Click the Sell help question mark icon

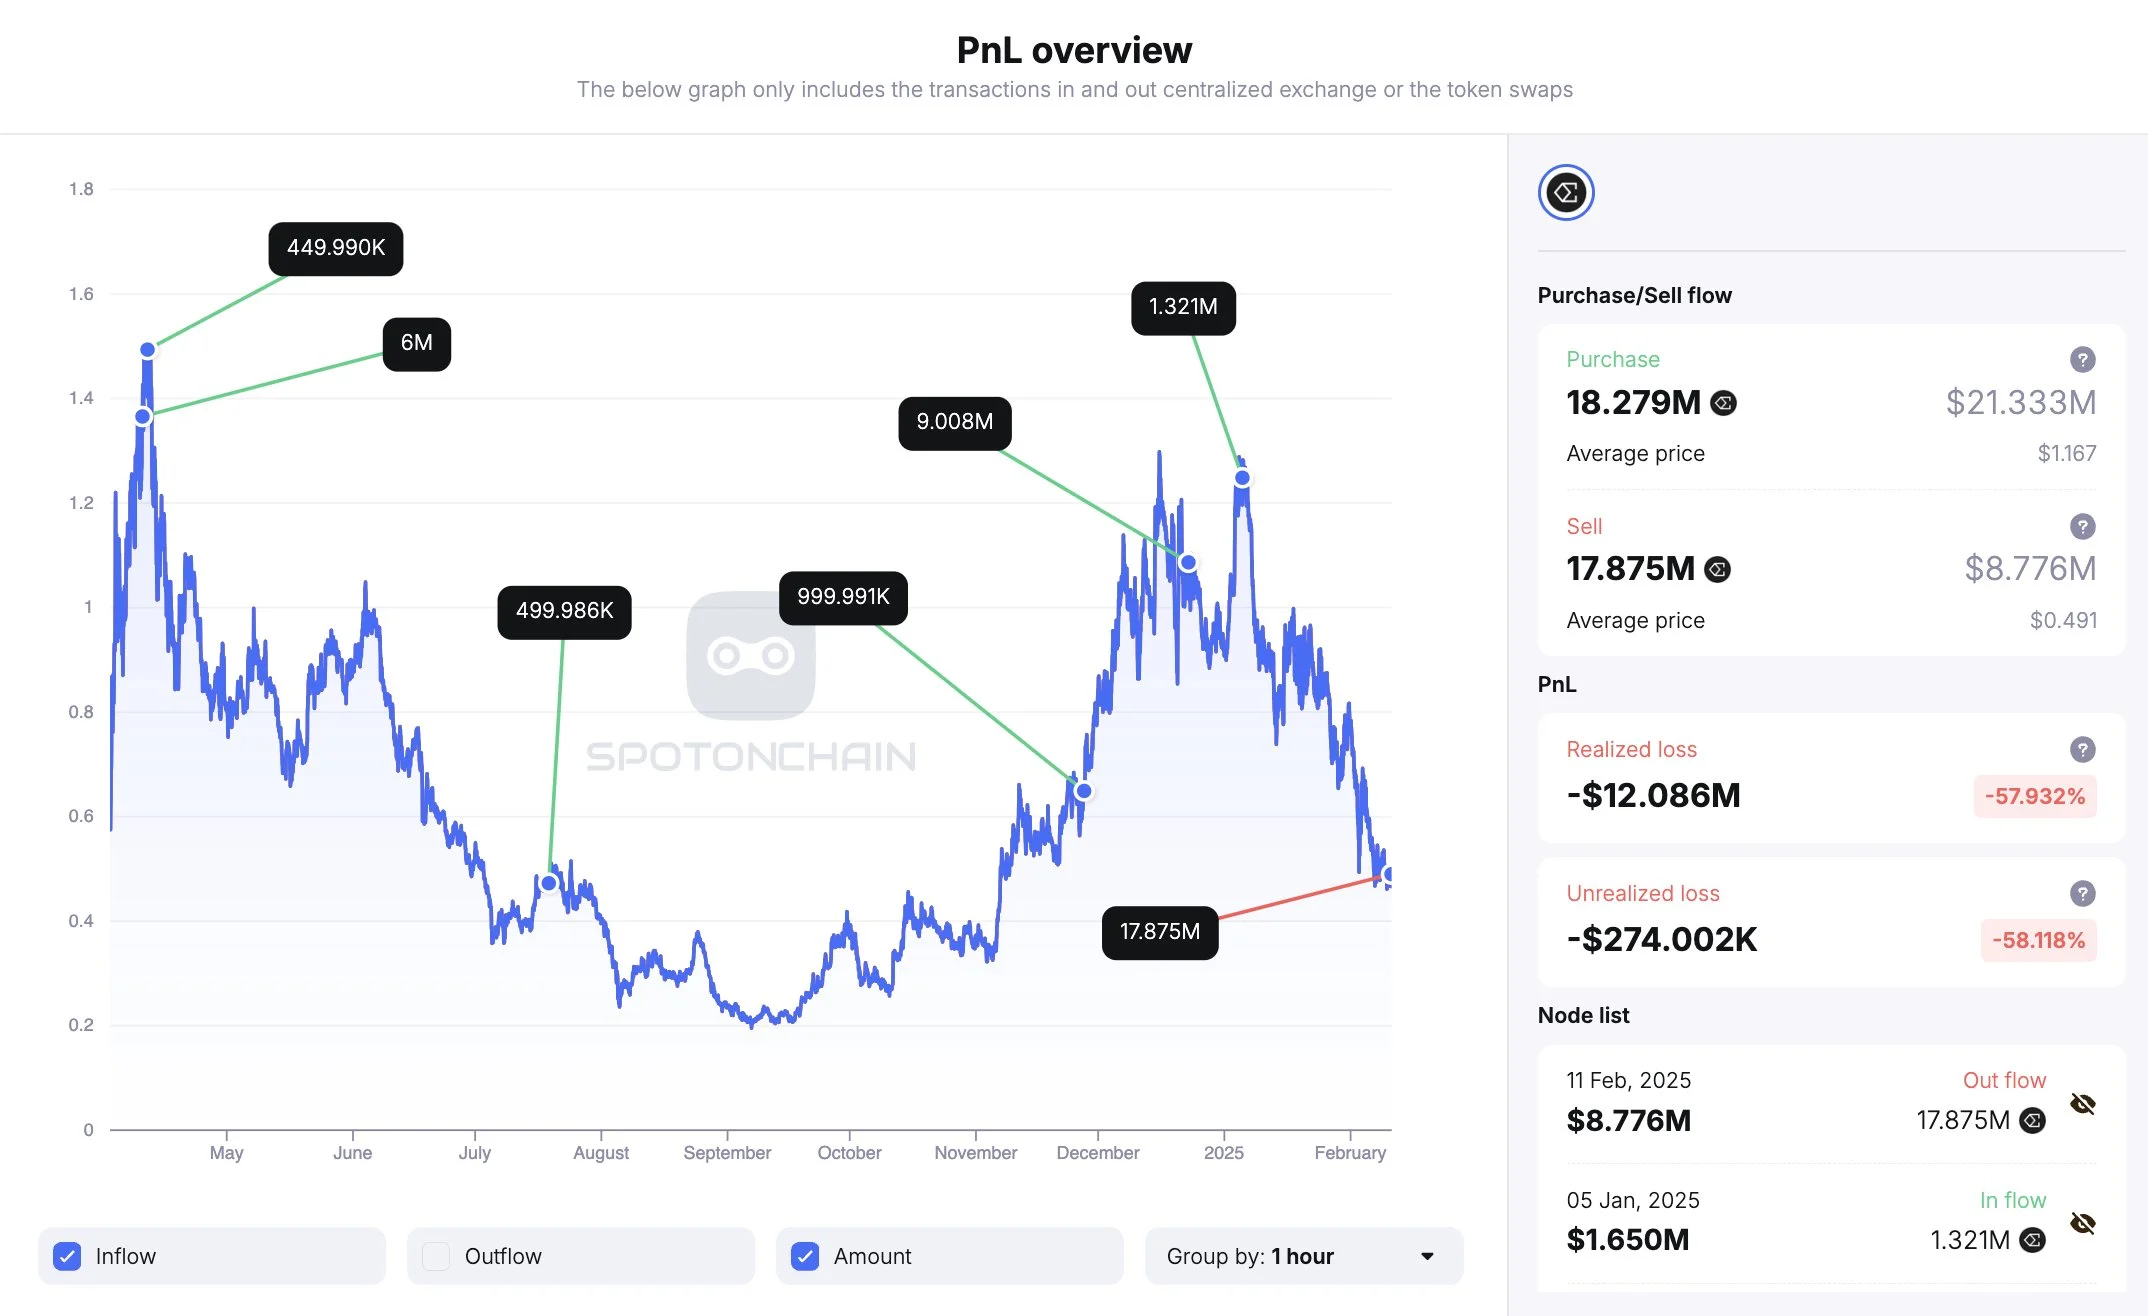[x=2082, y=526]
